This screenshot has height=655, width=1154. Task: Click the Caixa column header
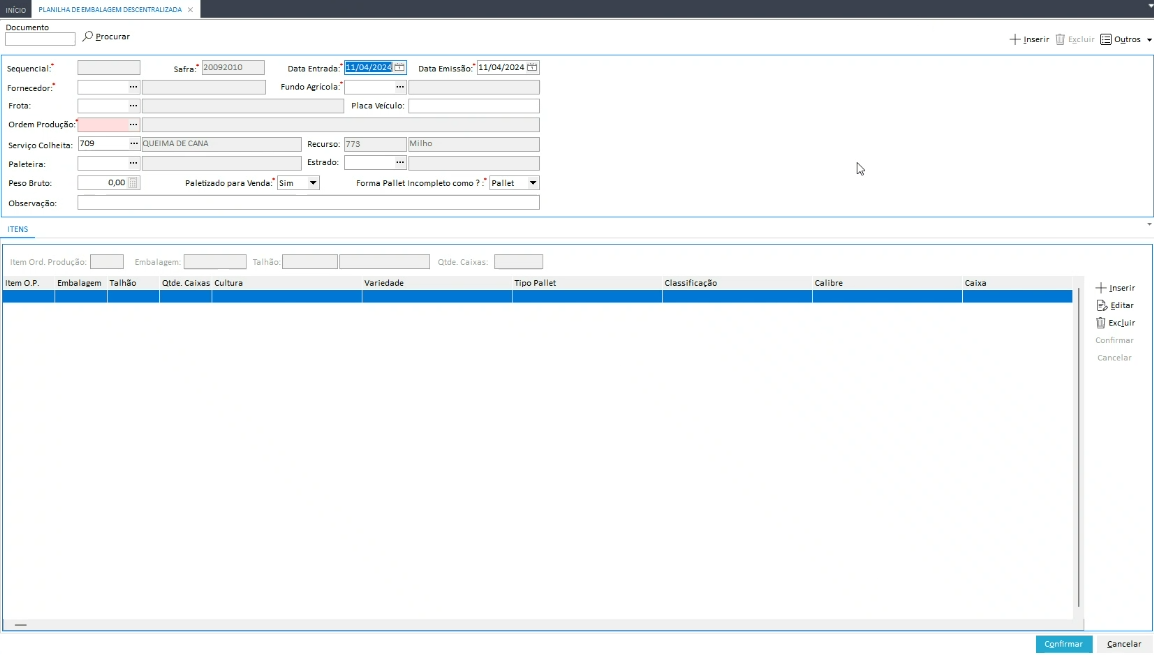click(x=1017, y=283)
